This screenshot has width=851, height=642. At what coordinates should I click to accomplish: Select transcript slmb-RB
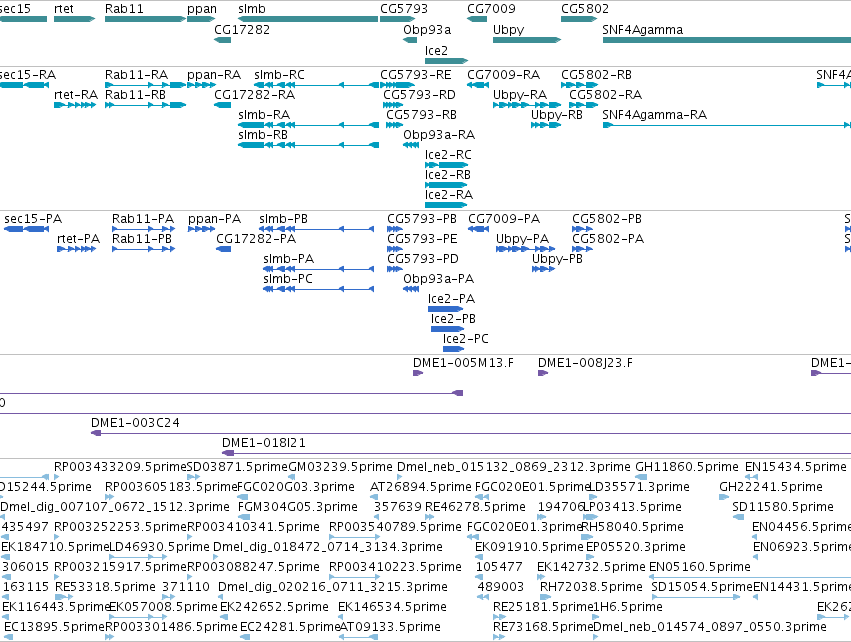coord(308,145)
